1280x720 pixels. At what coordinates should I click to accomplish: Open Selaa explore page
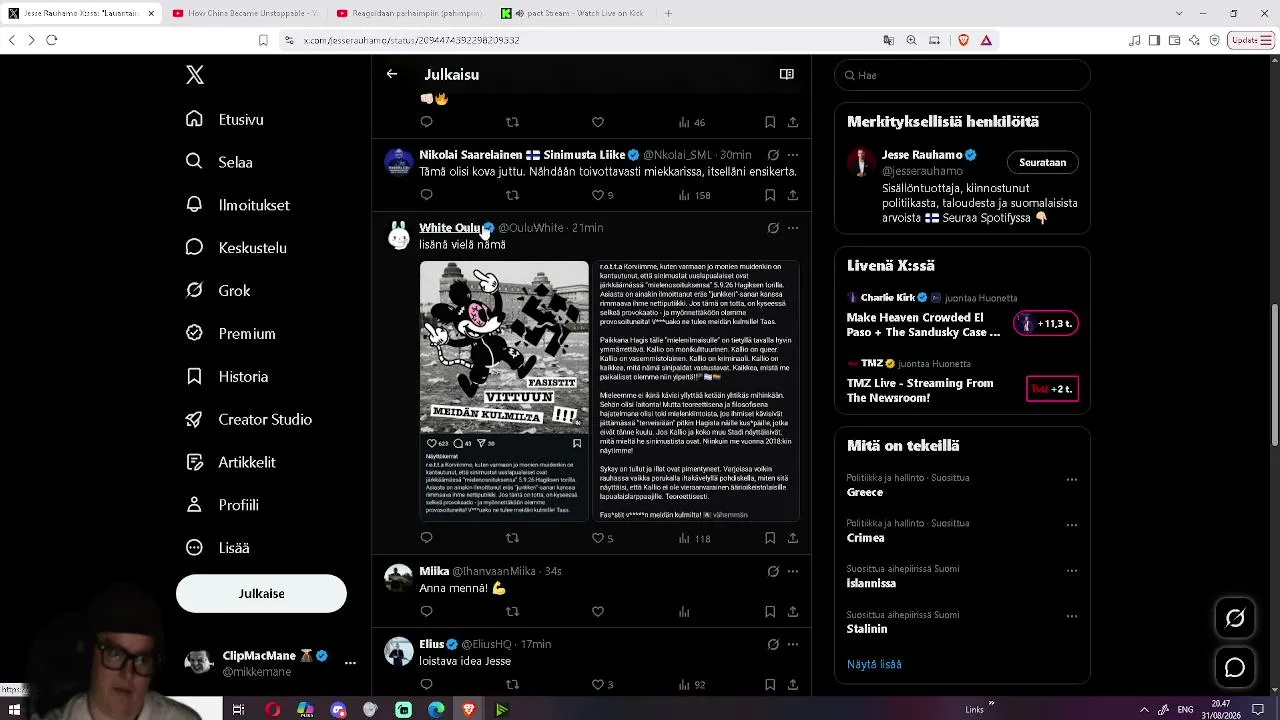click(220, 162)
